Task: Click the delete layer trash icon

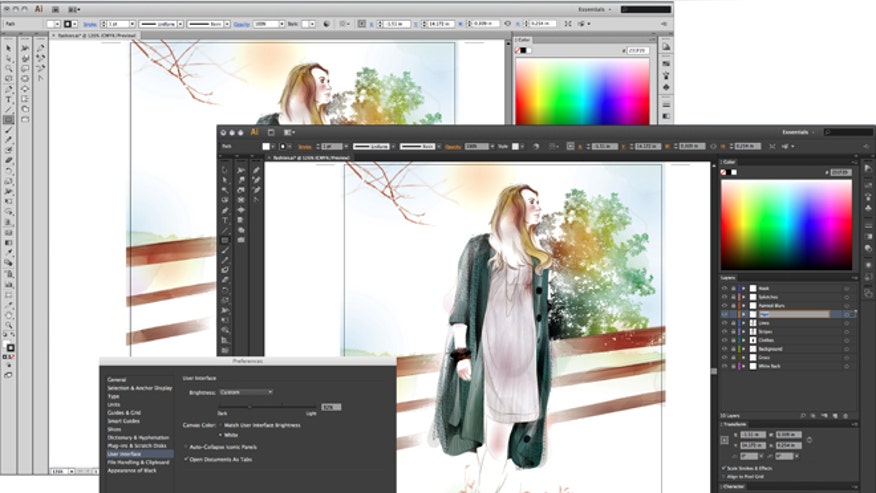Action: tap(845, 416)
